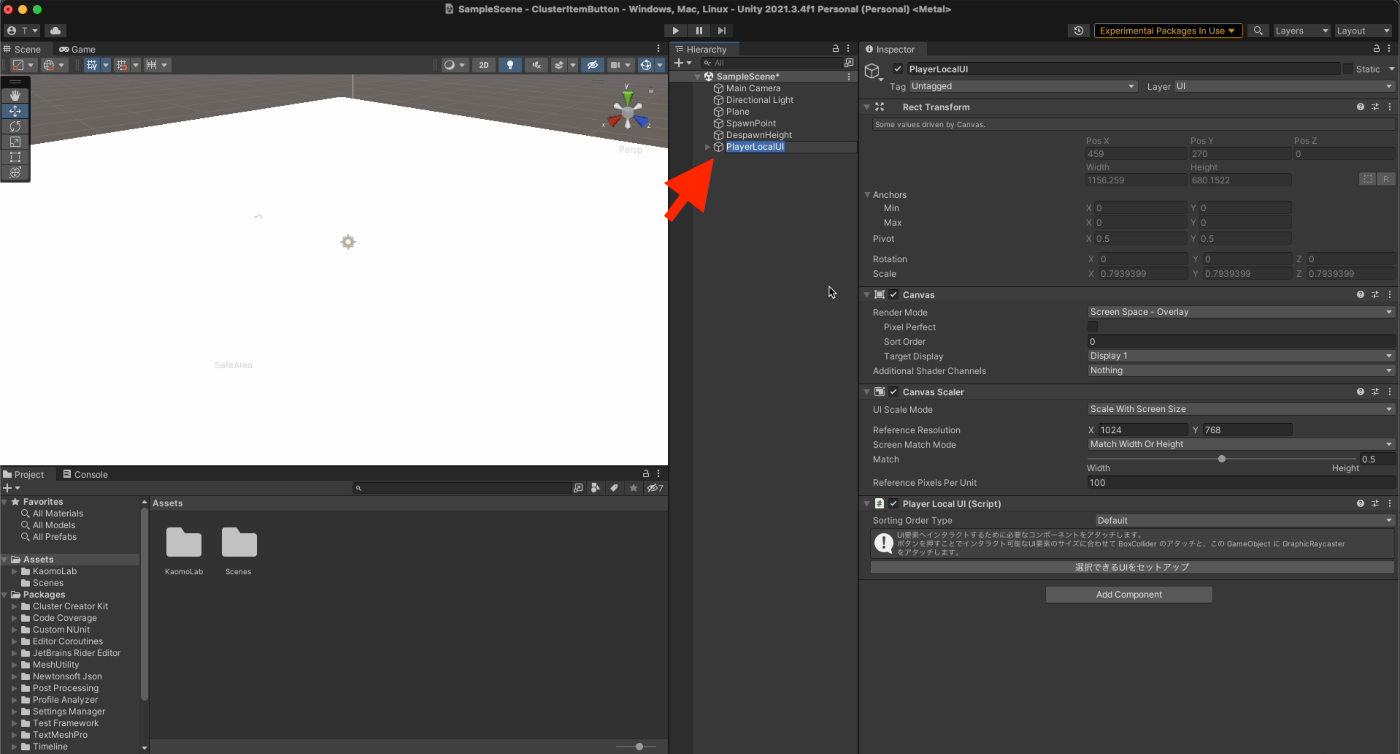Select the Transform tool
Screen dimensions: 1400x754
(15, 172)
